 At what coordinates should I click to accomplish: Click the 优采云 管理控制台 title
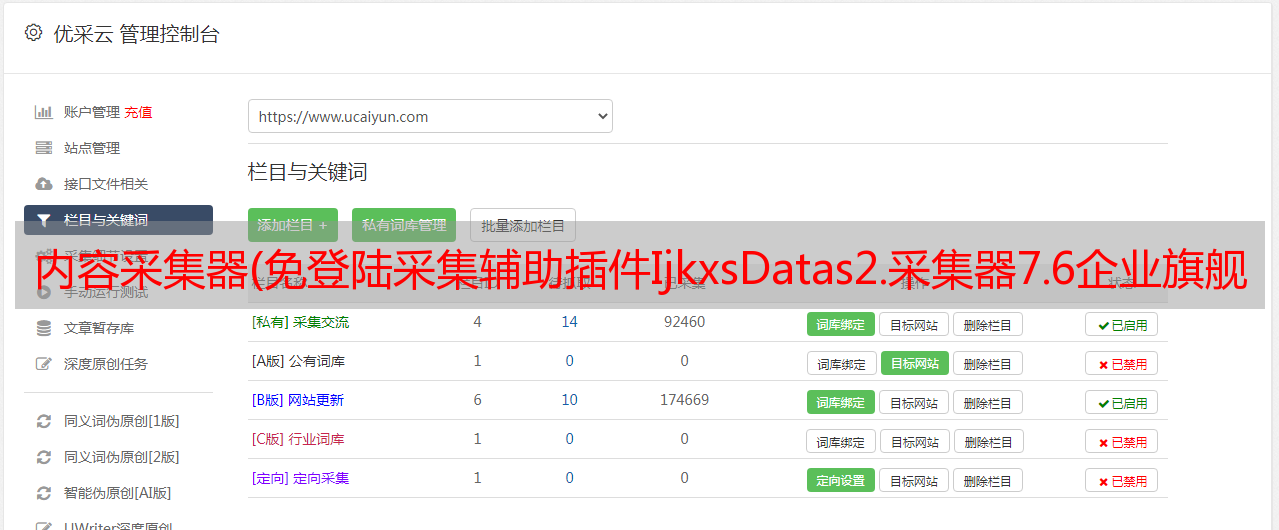136,34
